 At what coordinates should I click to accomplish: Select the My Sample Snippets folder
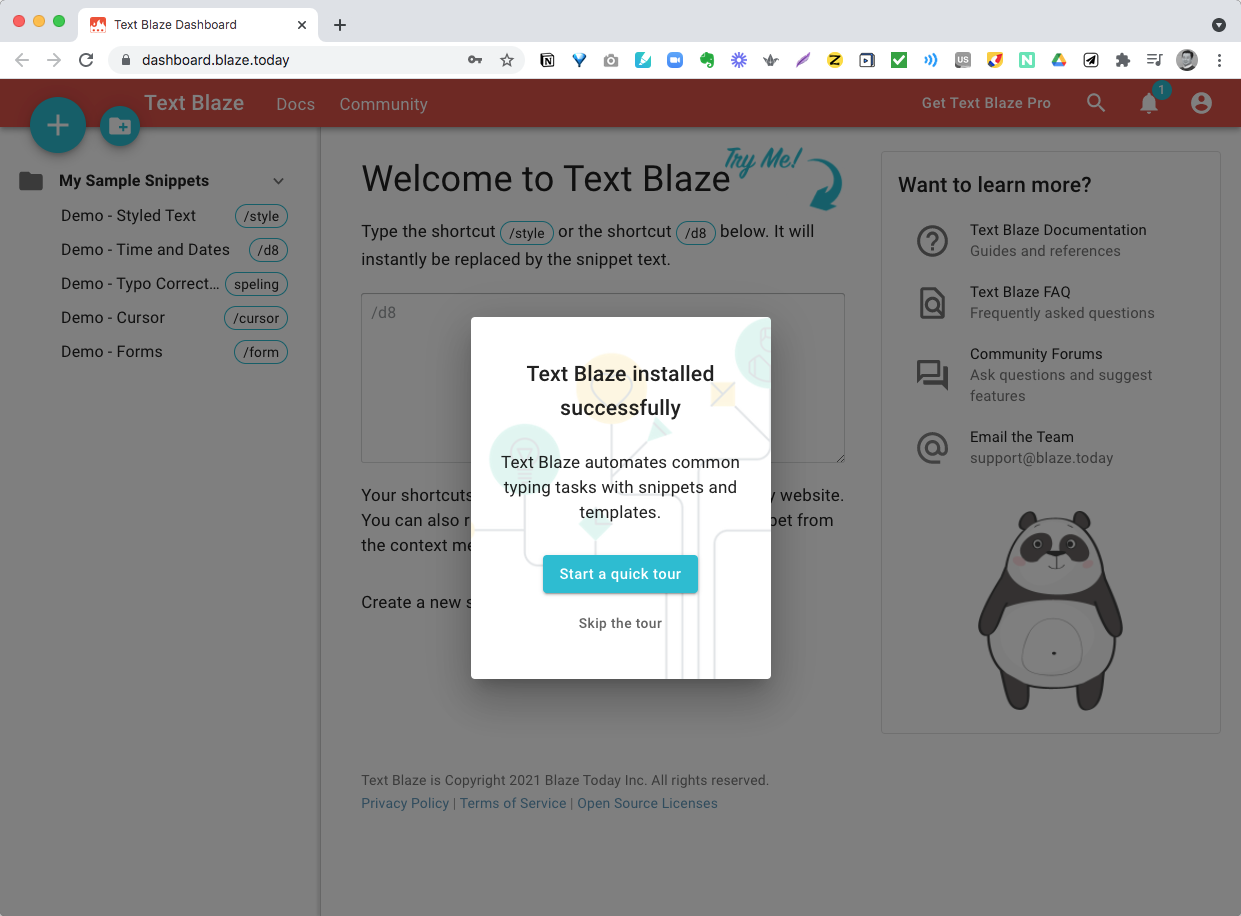coord(134,181)
